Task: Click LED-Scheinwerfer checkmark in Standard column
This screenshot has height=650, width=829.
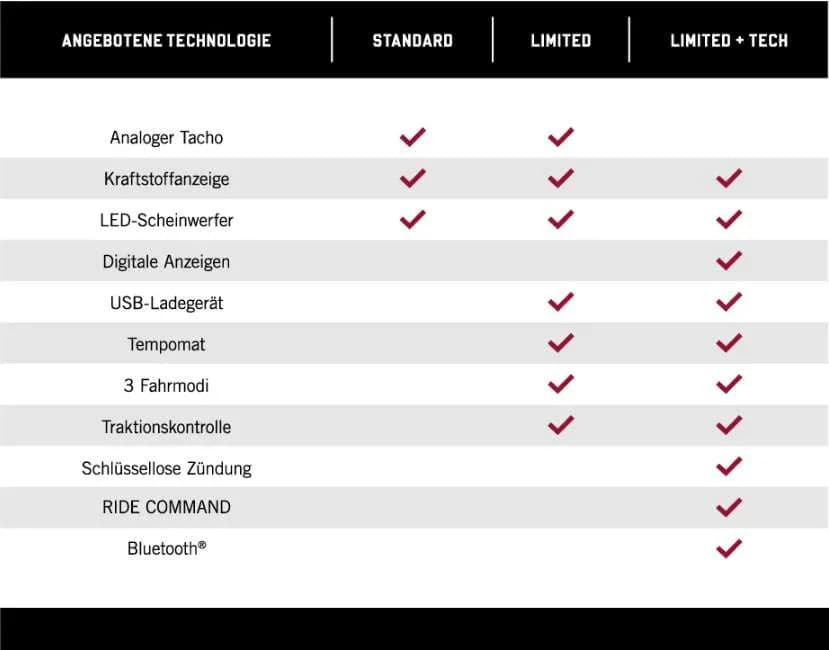Action: (x=412, y=219)
